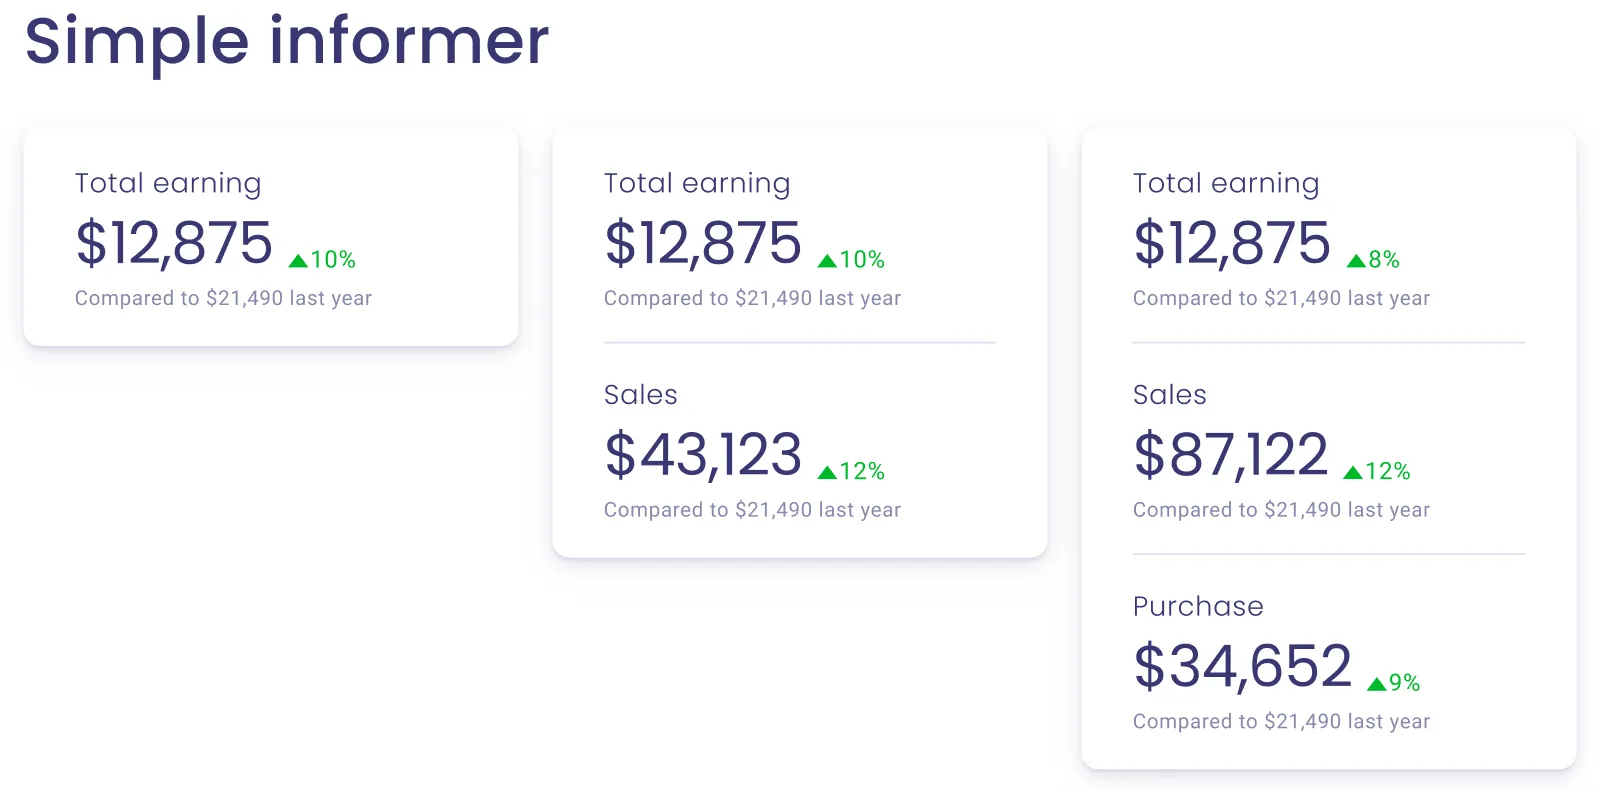Image resolution: width=1600 pixels, height=793 pixels.
Task: Click the up arrow beside 10% in the two-metric card
Action: point(827,261)
